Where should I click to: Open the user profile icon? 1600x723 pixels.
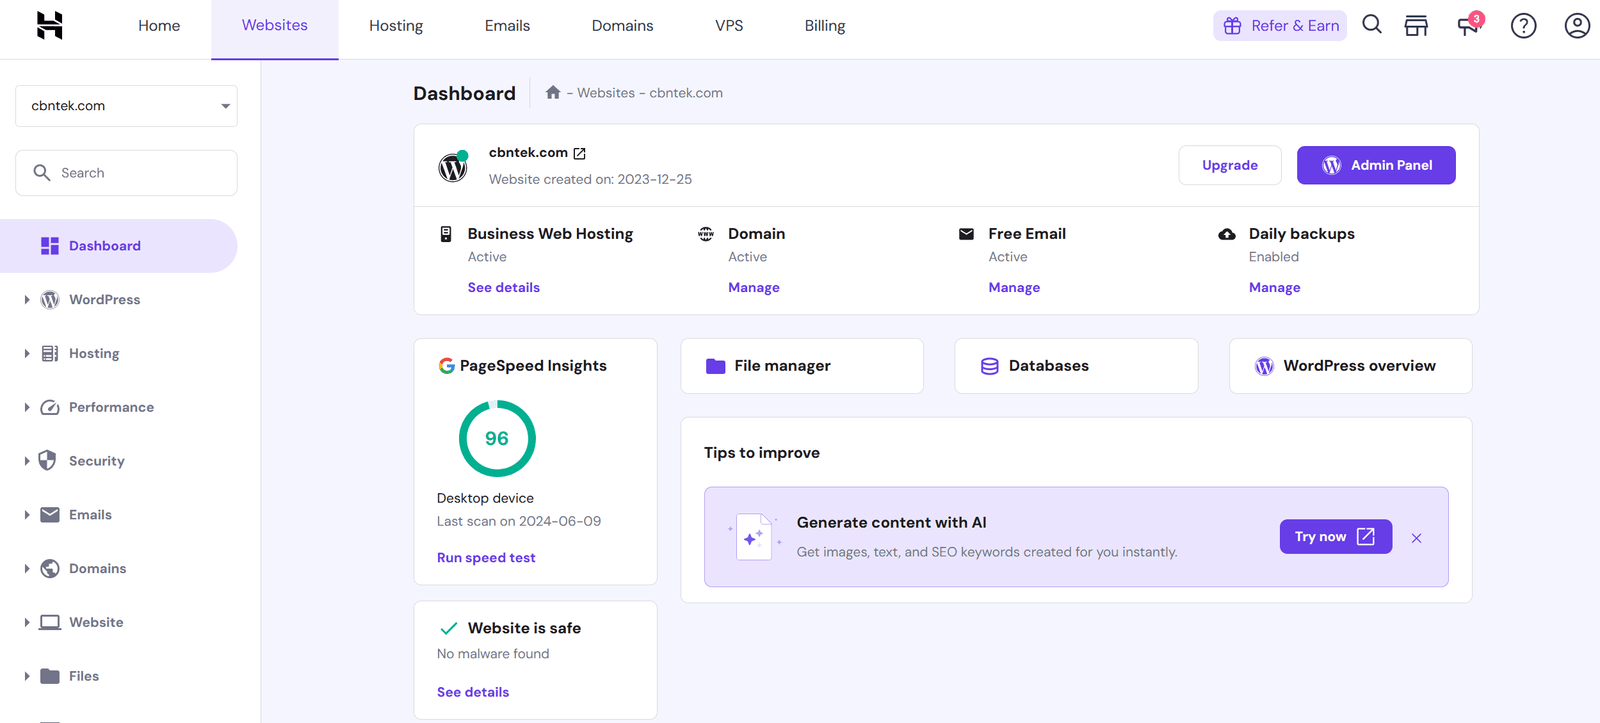coord(1577,26)
